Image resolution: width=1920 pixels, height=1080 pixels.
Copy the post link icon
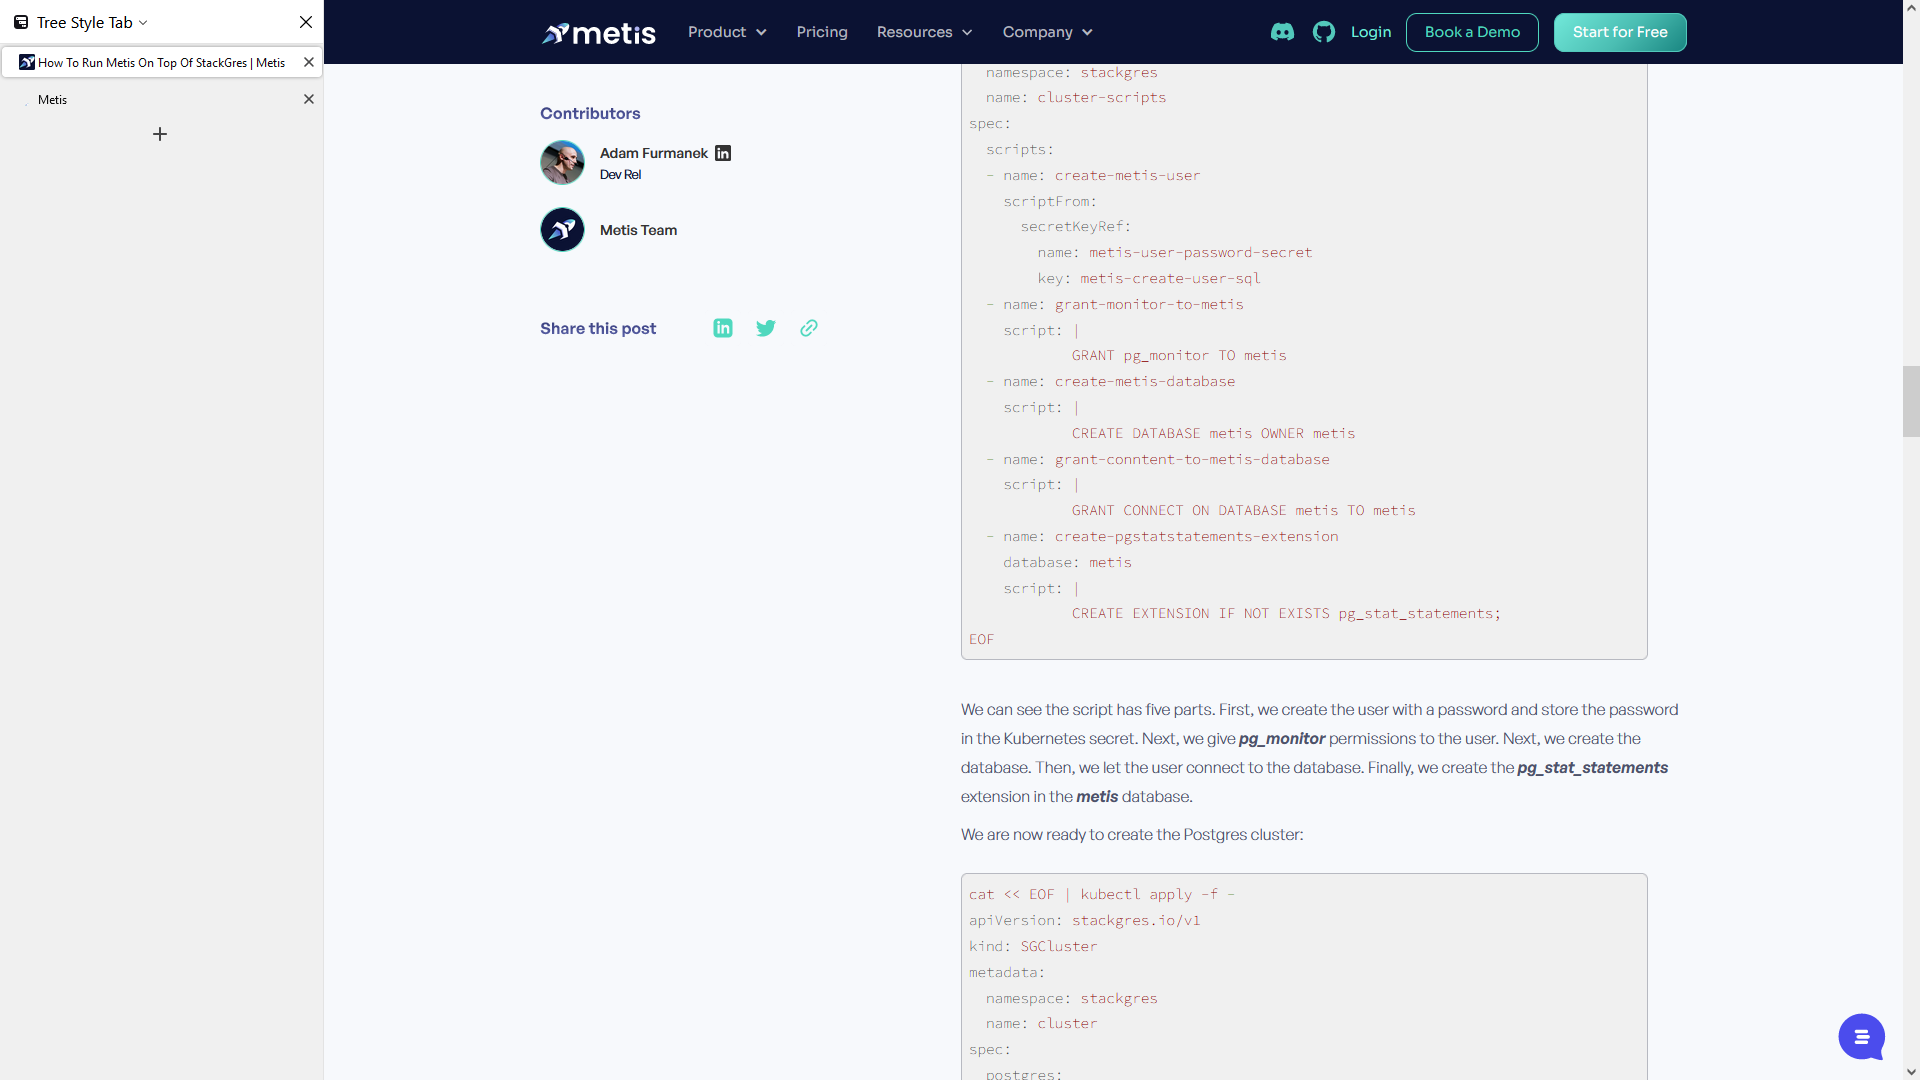(809, 328)
